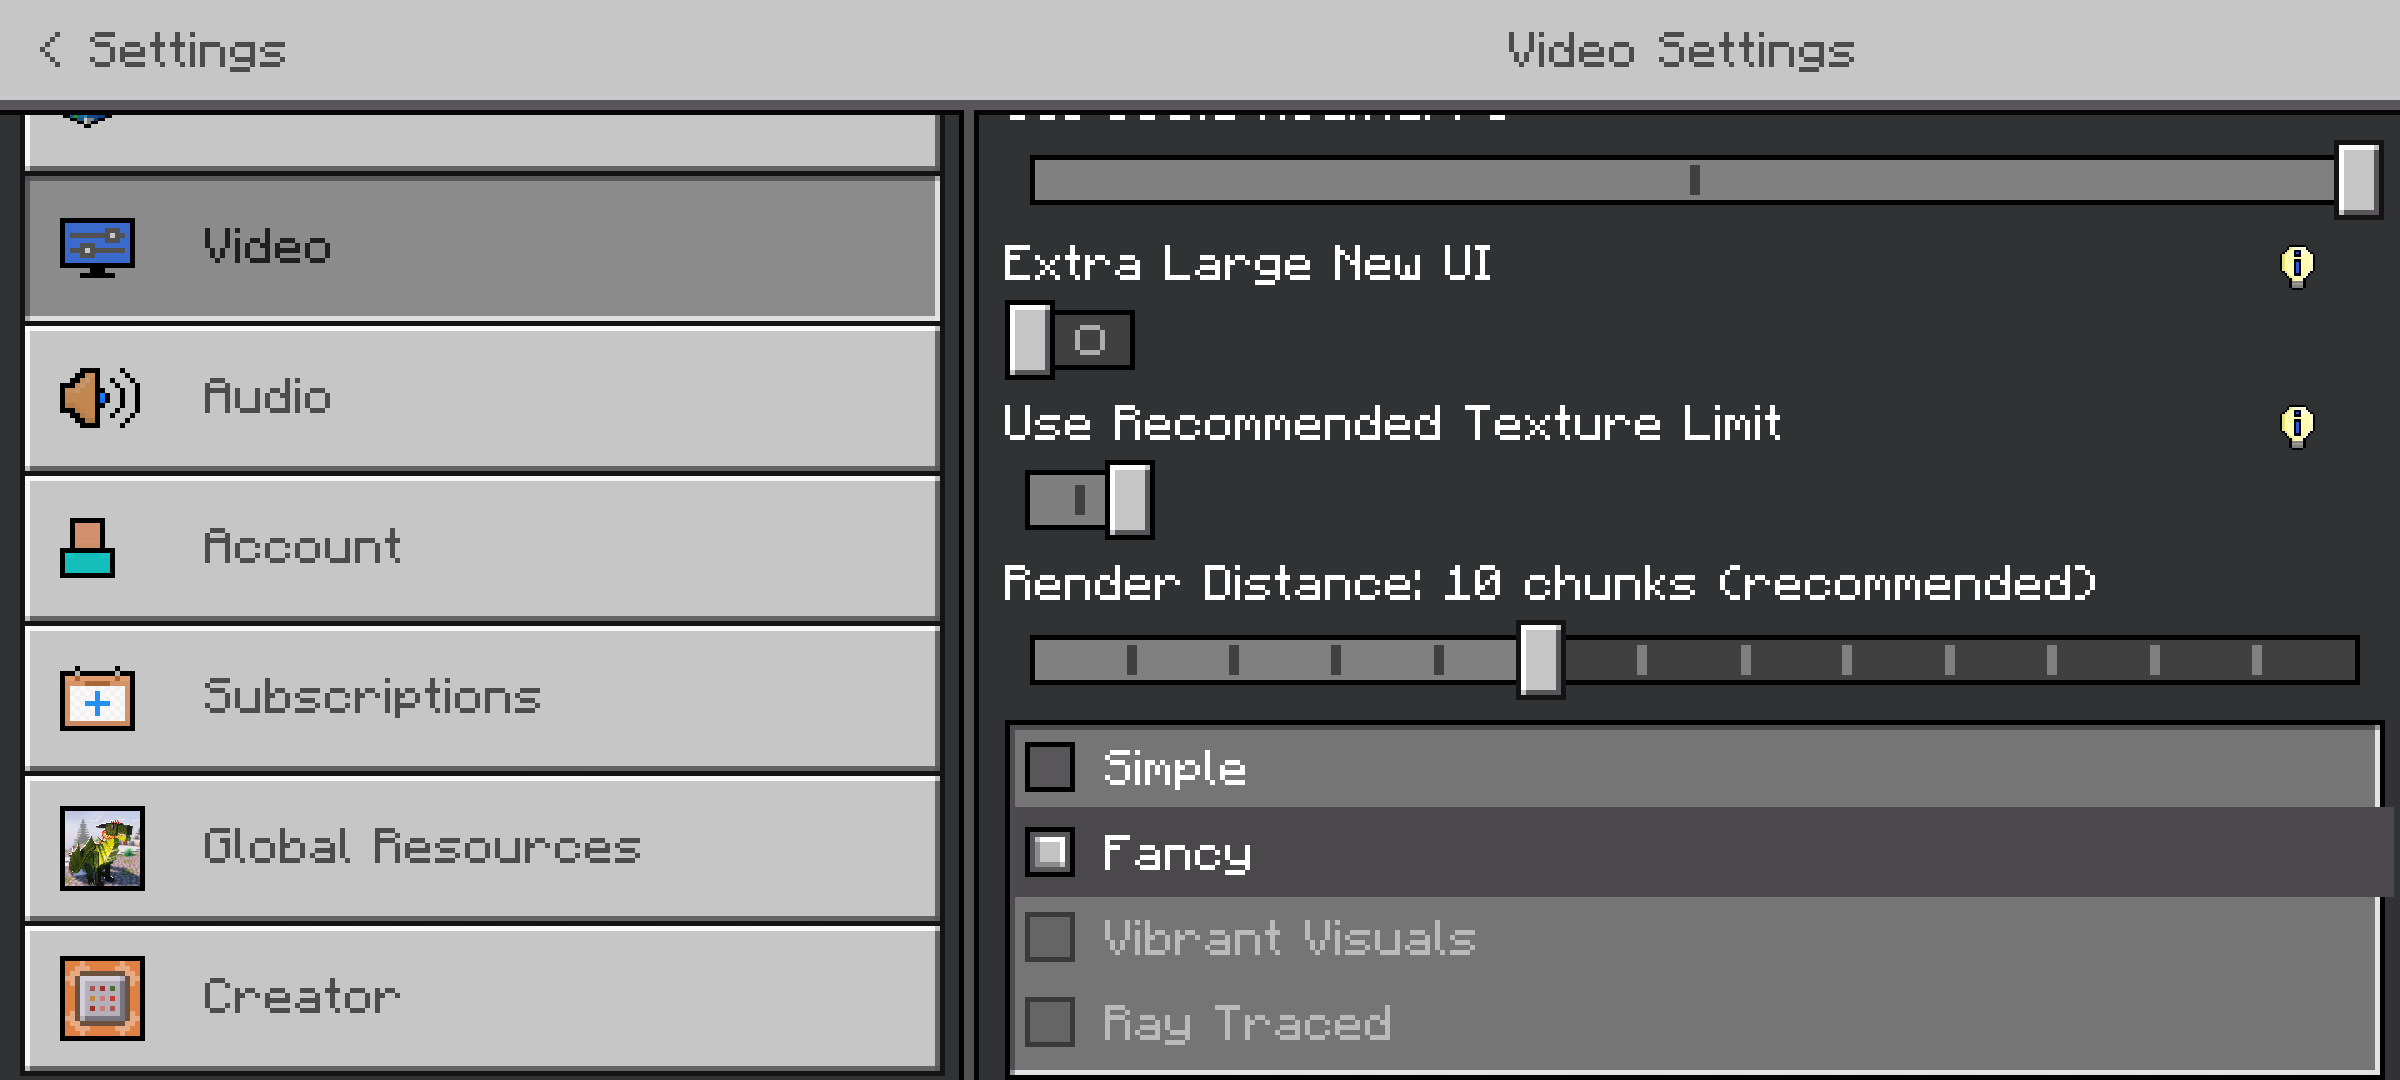The width and height of the screenshot is (2400, 1080).
Task: Switch to the Subscriptions section
Action: point(482,698)
